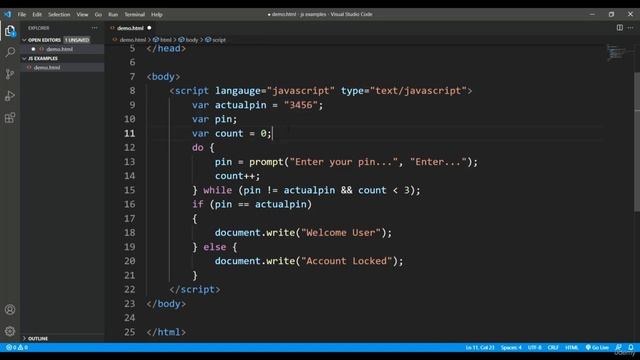Image resolution: width=640 pixels, height=360 pixels.
Task: Open the Search view in activity bar
Action: 10,52
